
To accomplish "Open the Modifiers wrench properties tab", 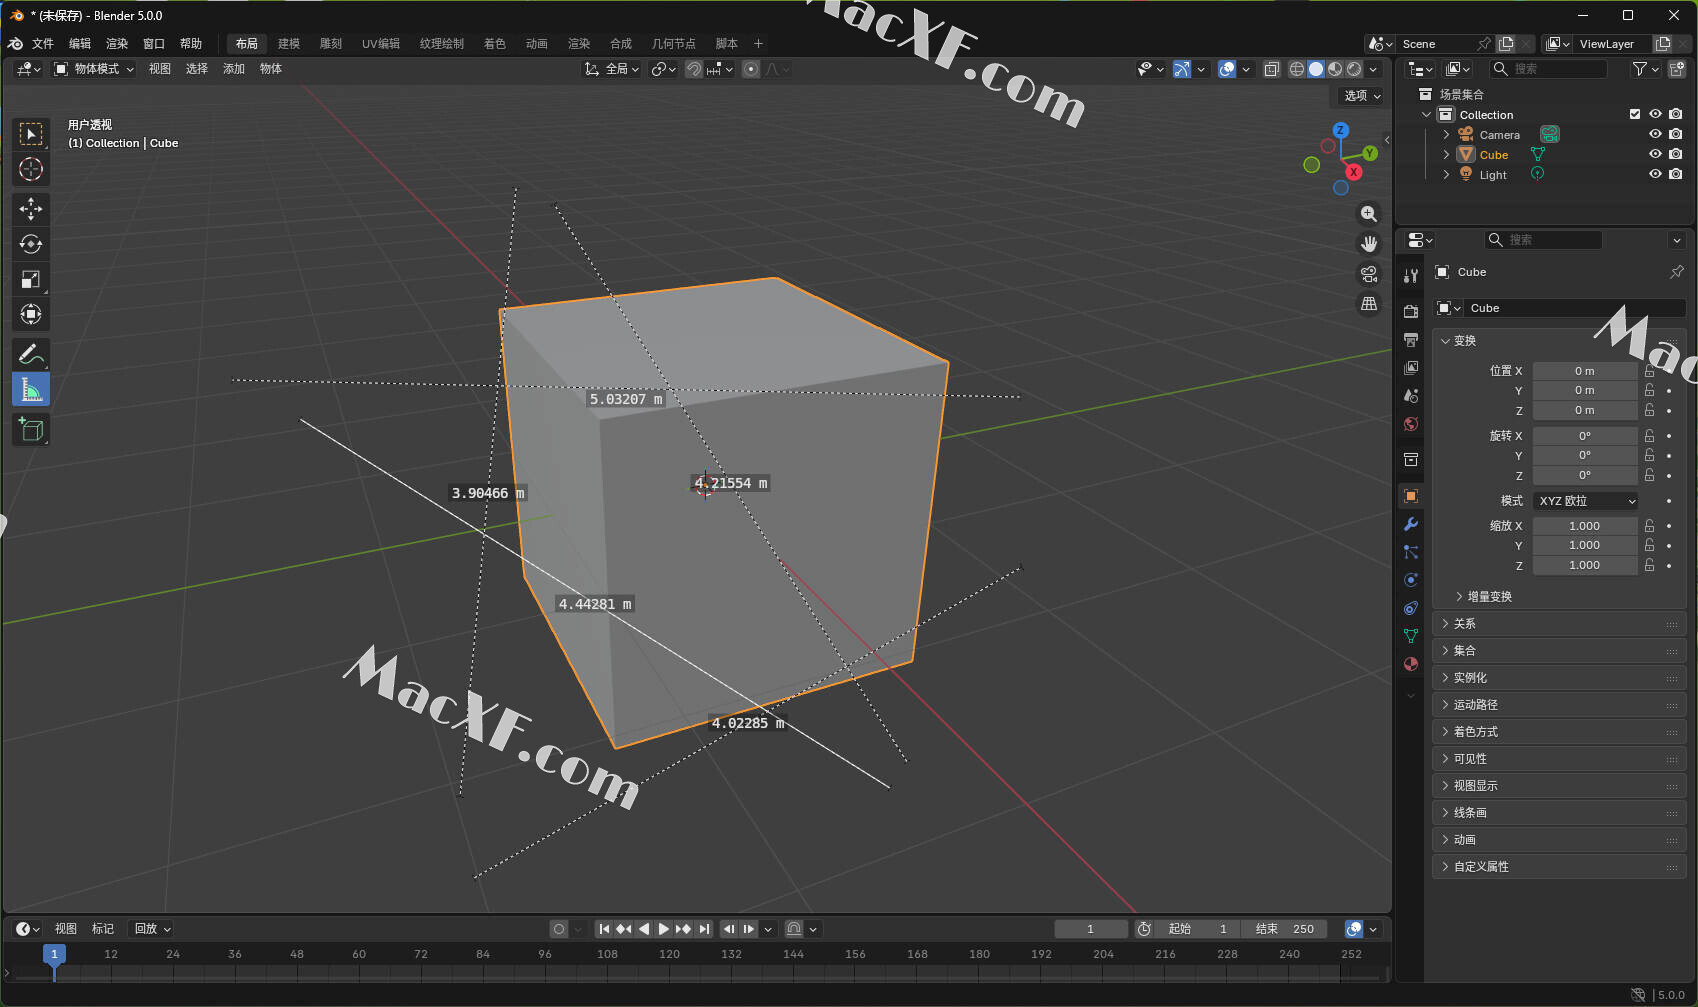I will pos(1411,524).
